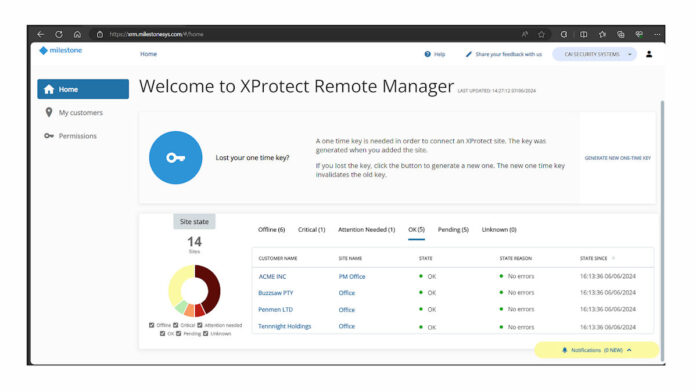Click the light green donut chart segment
696x392 pixels.
[181, 307]
